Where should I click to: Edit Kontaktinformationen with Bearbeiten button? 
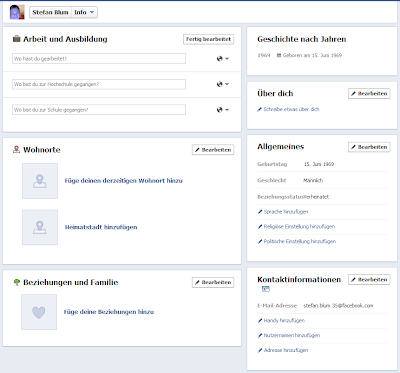pyautogui.click(x=369, y=280)
